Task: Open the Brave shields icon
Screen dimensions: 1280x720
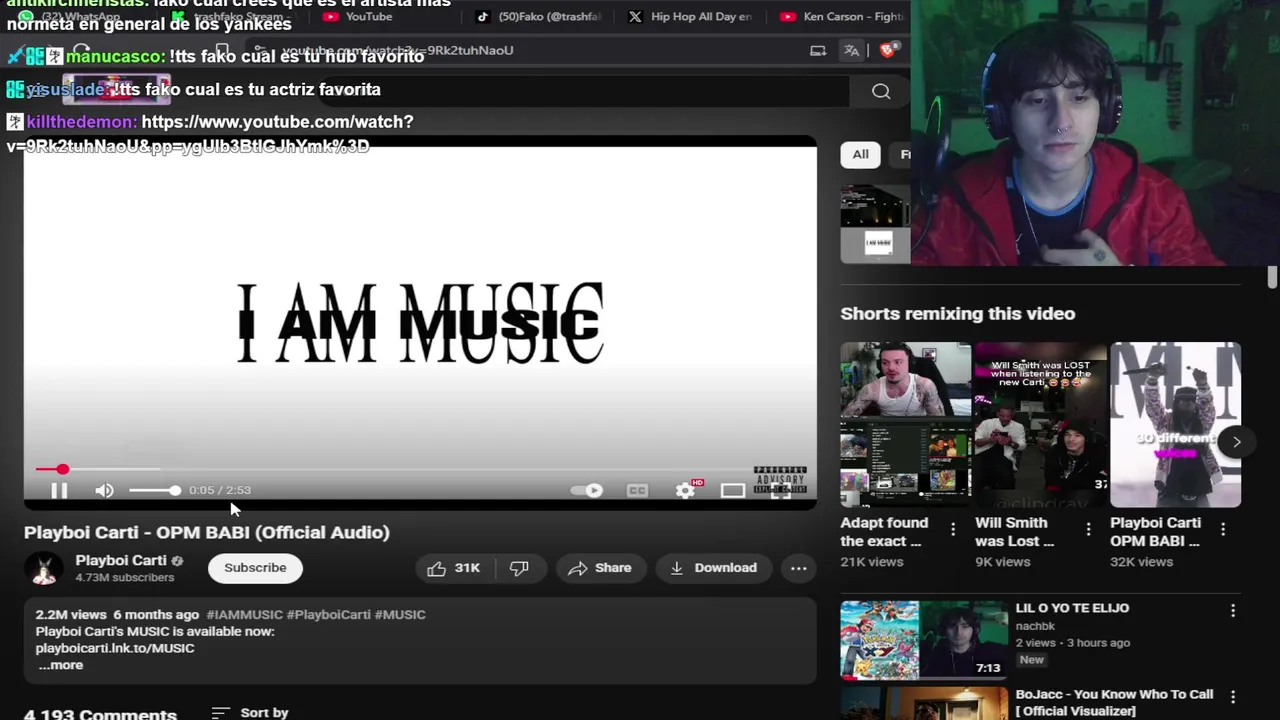Action: coord(888,50)
